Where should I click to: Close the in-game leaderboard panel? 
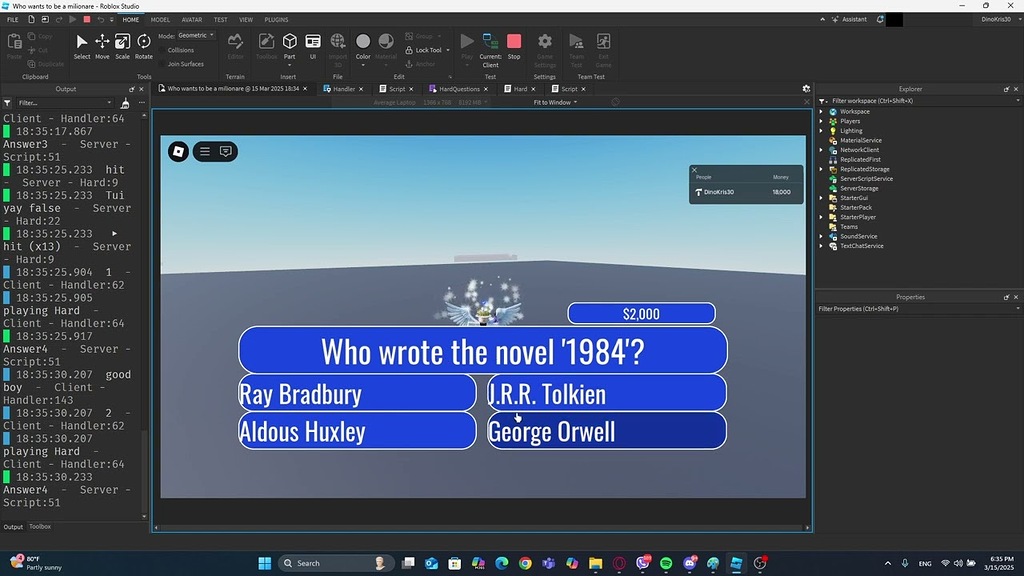tap(694, 170)
